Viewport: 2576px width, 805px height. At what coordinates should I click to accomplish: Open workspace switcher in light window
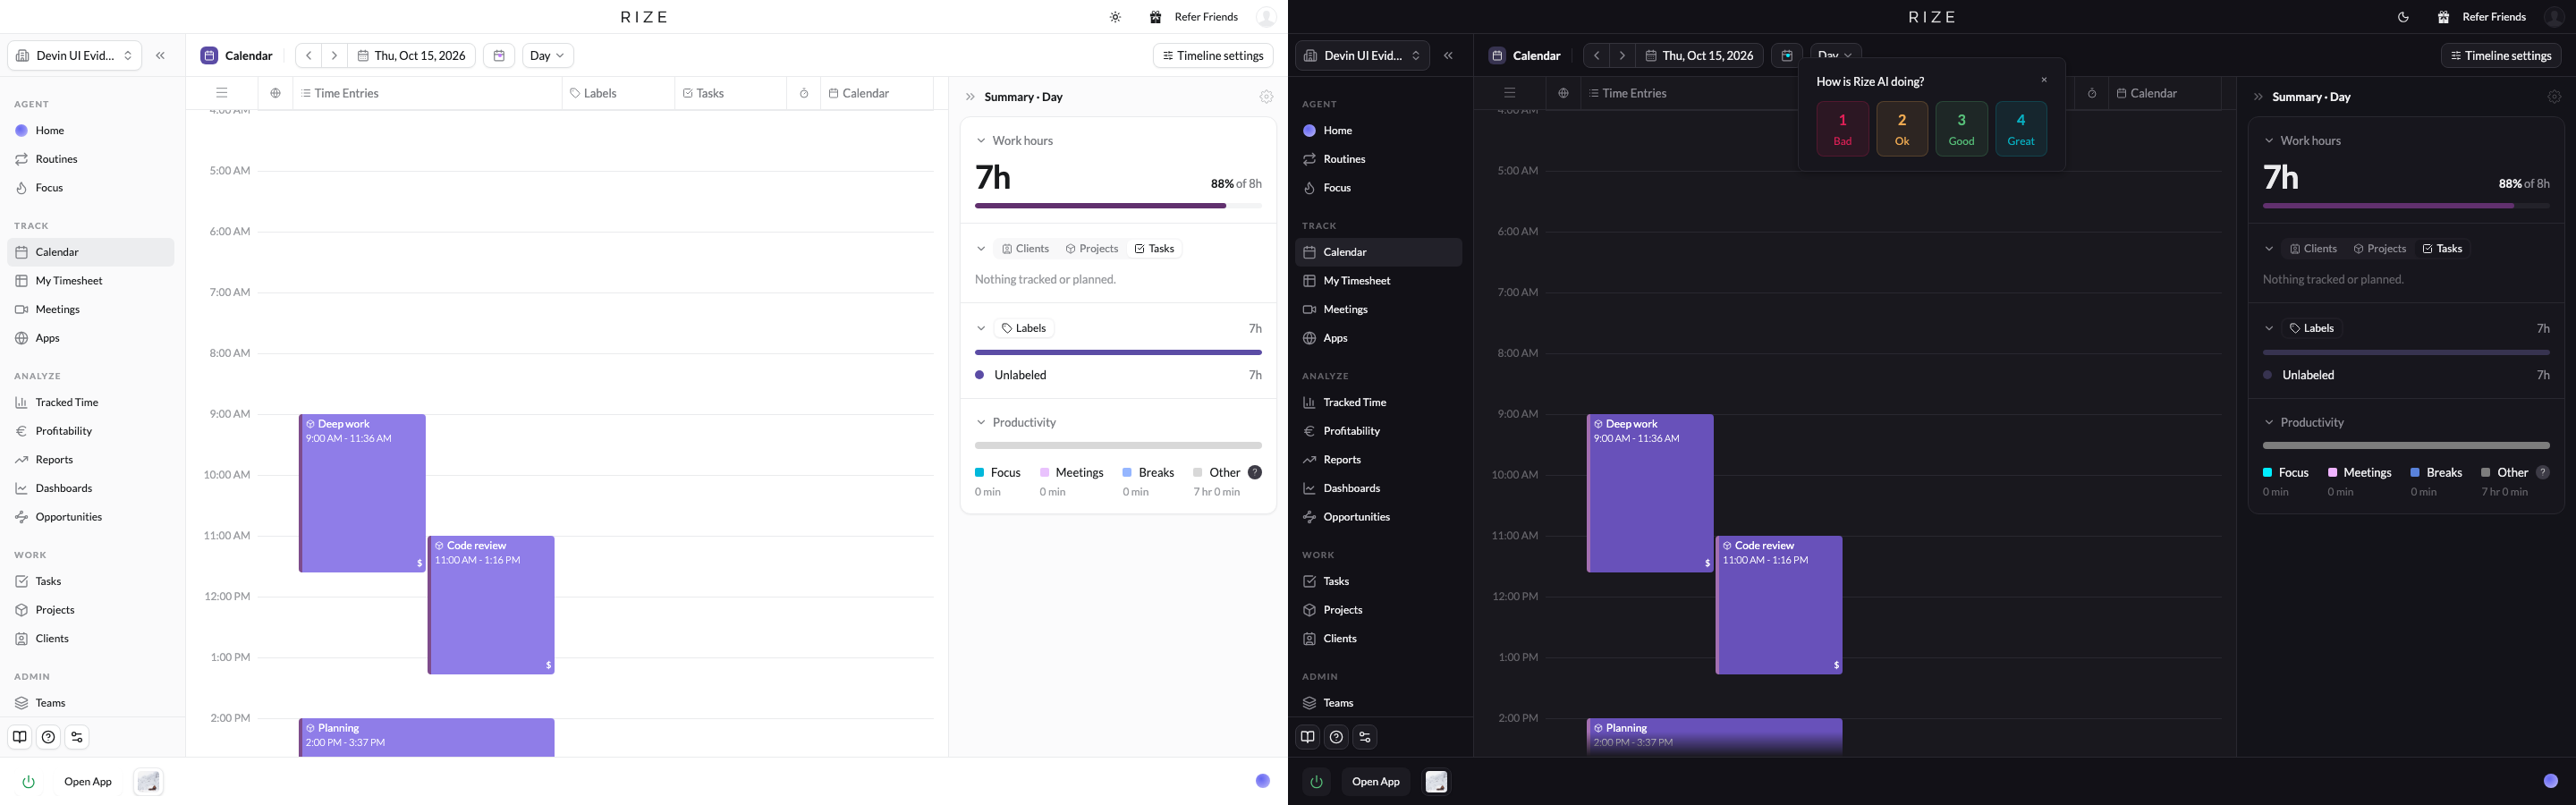75,56
